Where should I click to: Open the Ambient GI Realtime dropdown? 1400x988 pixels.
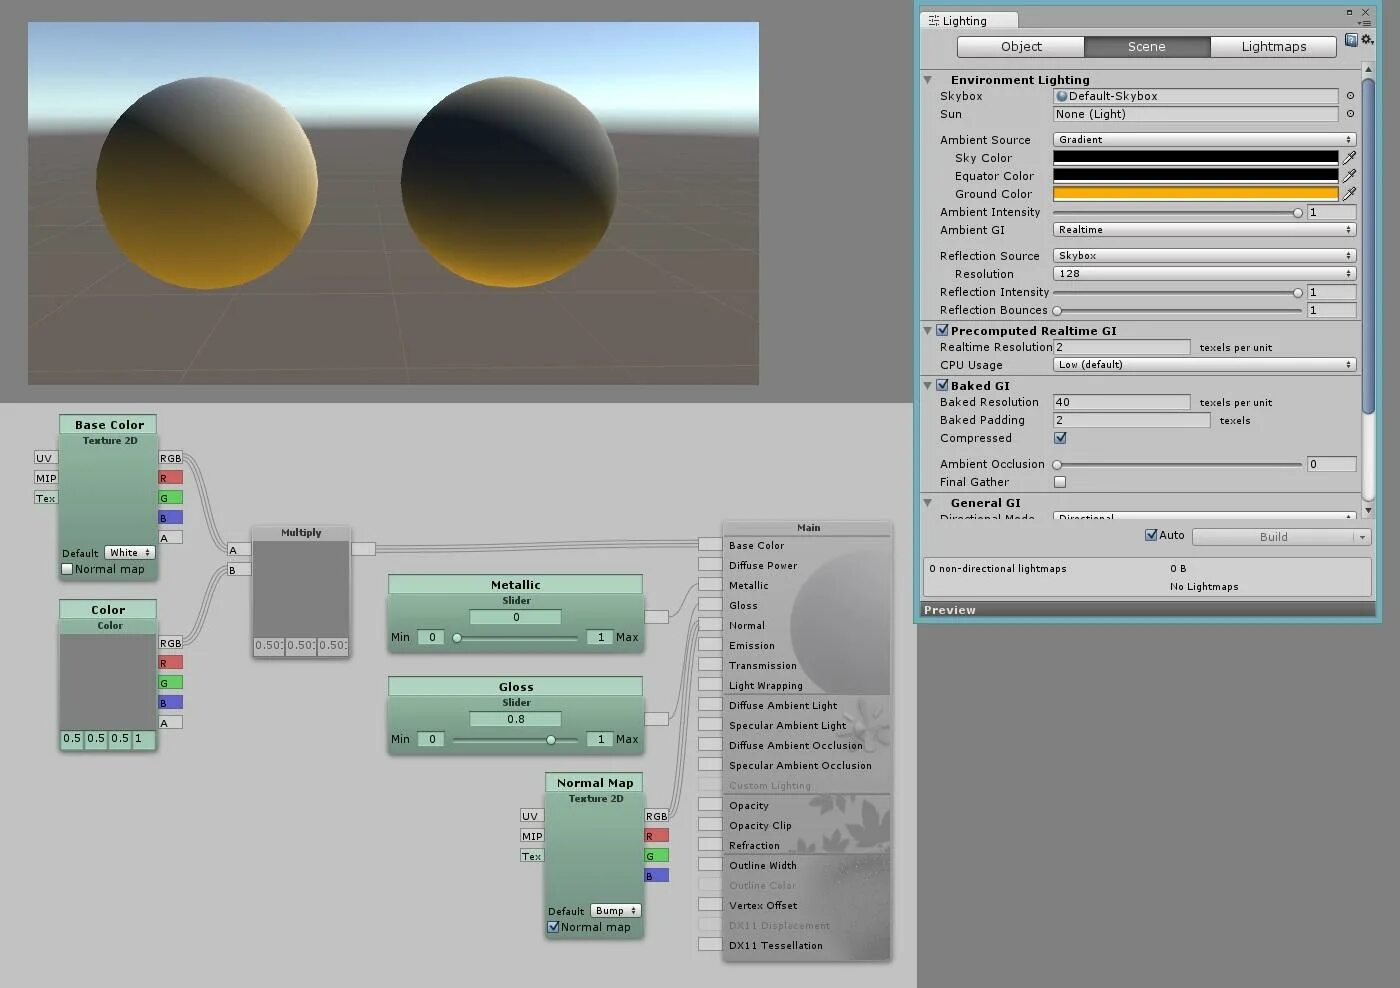pyautogui.click(x=1204, y=230)
